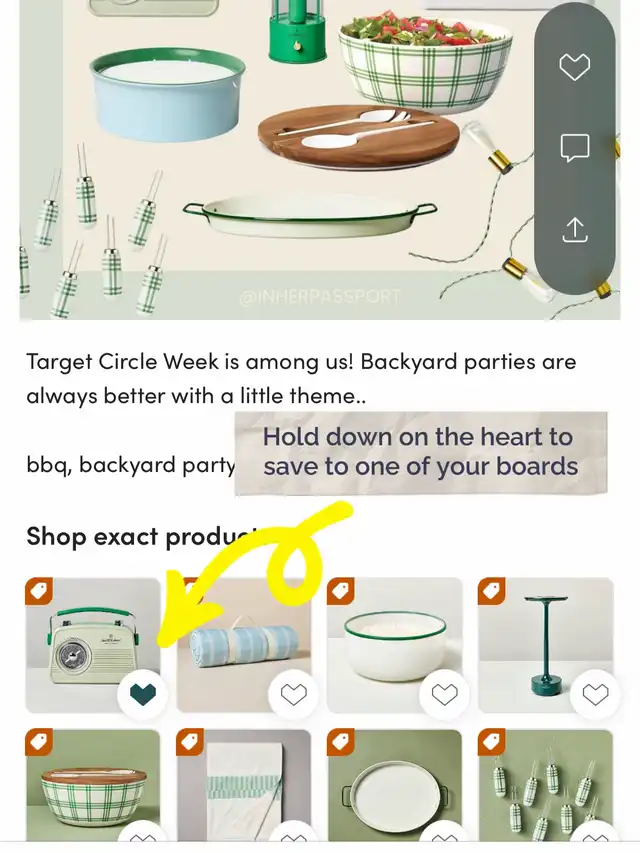Click price tag on plaid bowl thumbnail
Image resolution: width=640 pixels, height=853 pixels.
(x=39, y=742)
